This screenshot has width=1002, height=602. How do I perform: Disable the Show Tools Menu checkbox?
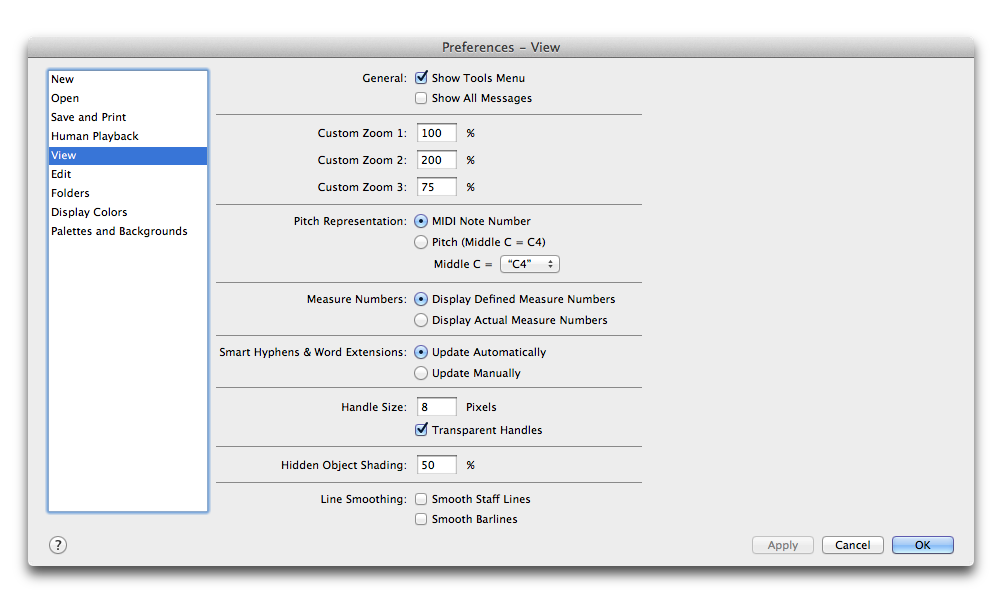coord(421,77)
